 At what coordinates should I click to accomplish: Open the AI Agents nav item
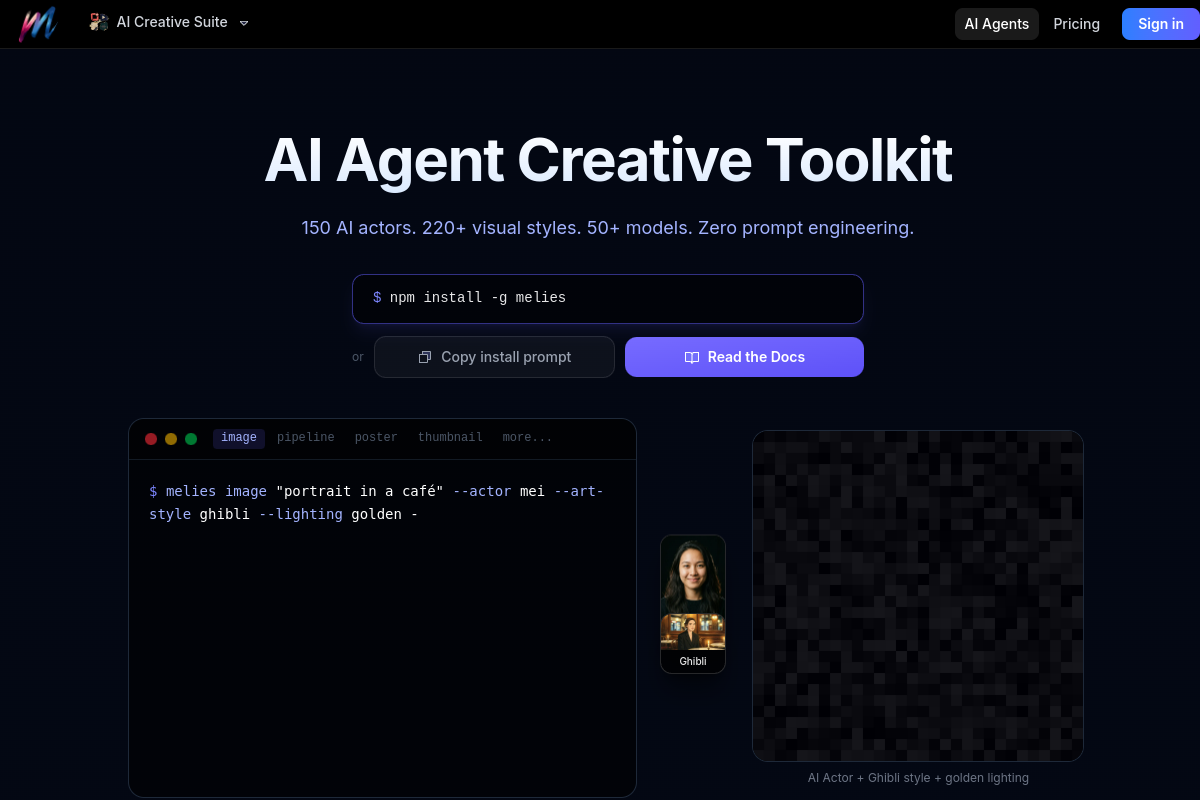point(997,24)
